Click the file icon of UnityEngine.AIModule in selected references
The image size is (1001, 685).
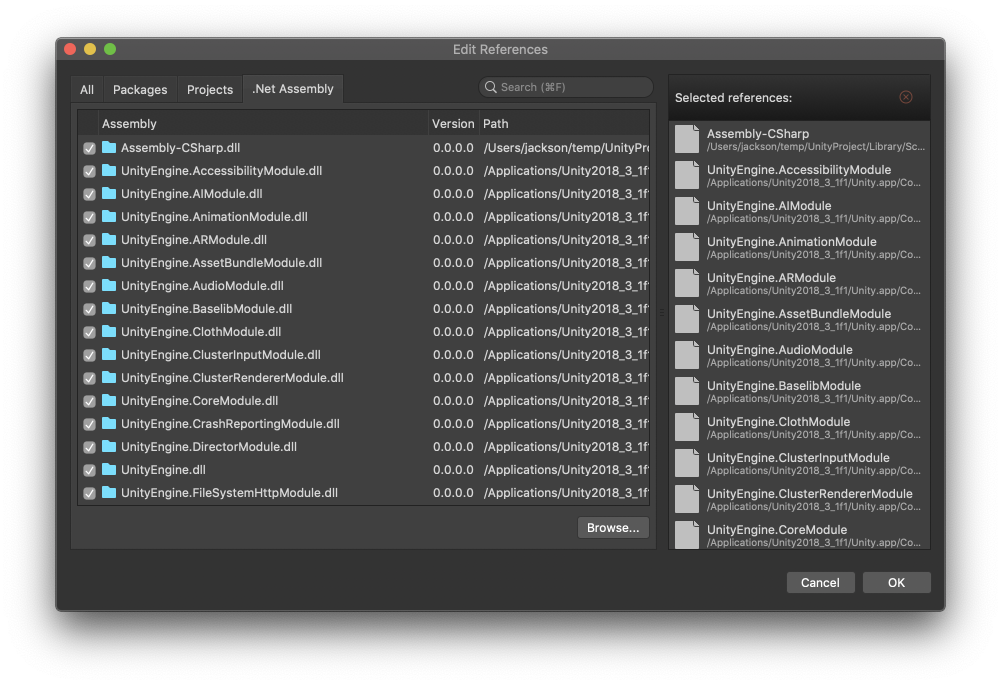click(x=688, y=211)
